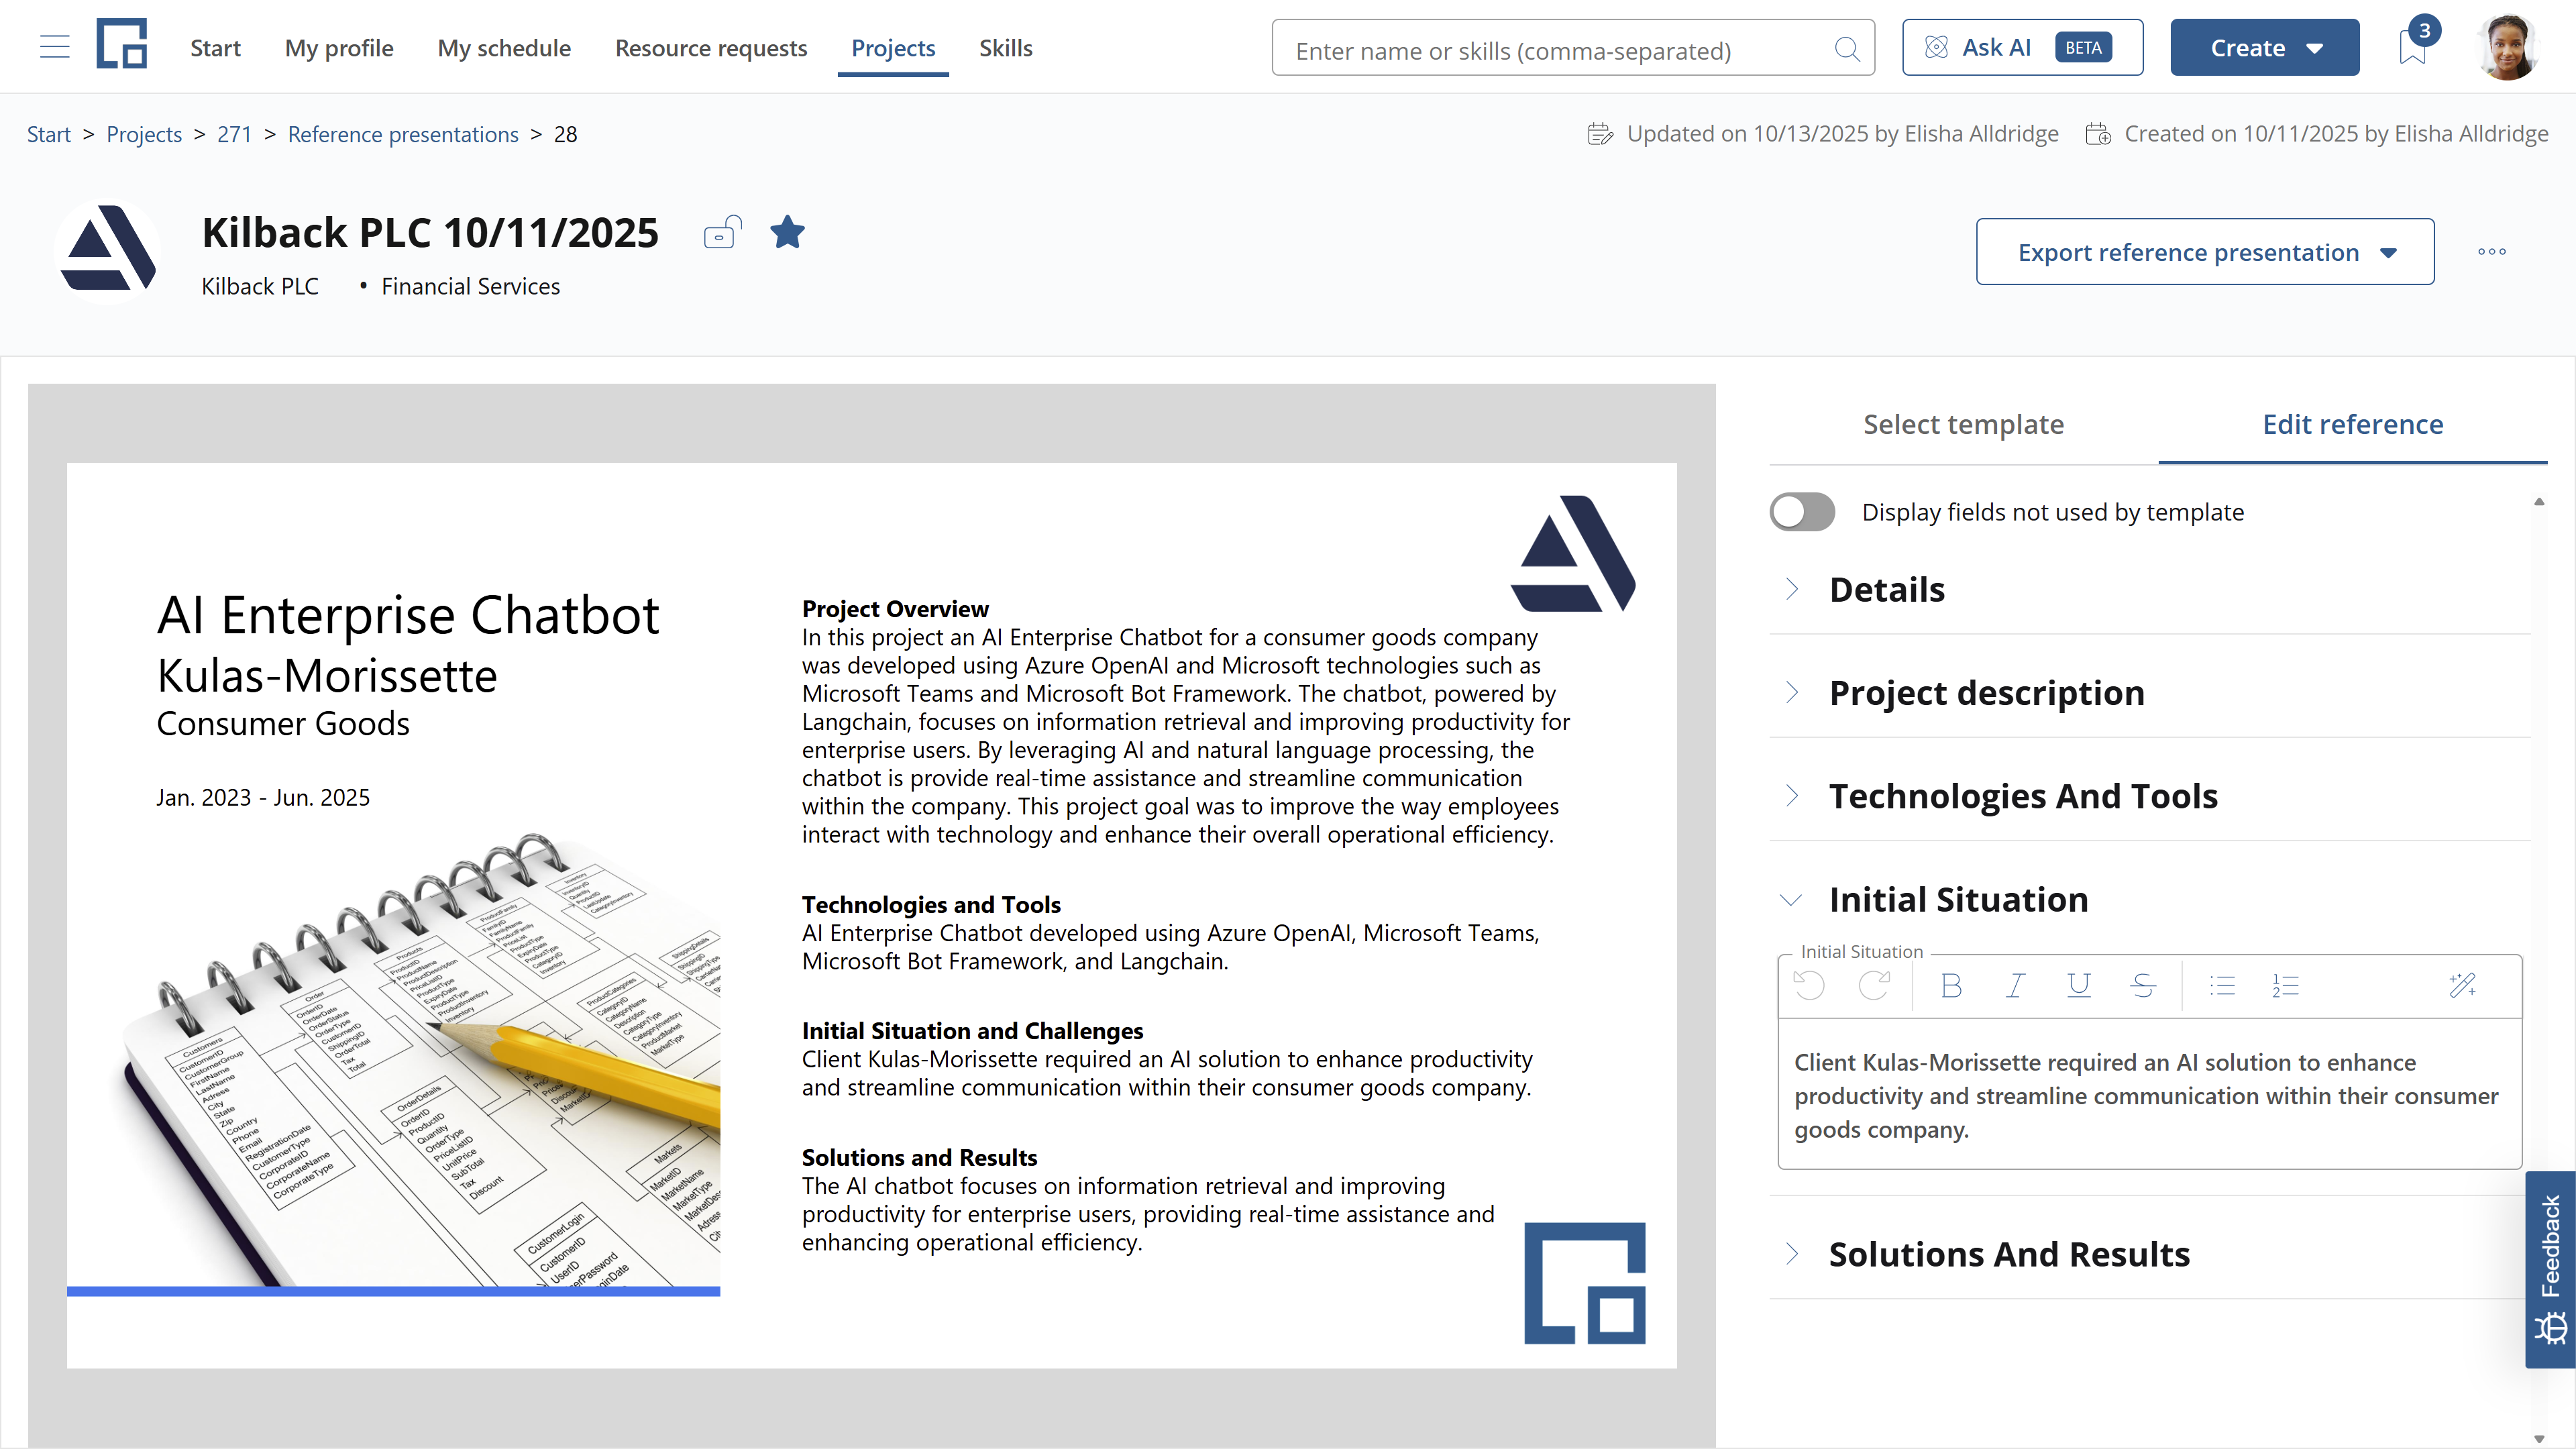This screenshot has width=2576, height=1449.
Task: Insert a bulleted list in editor
Action: point(2222,985)
